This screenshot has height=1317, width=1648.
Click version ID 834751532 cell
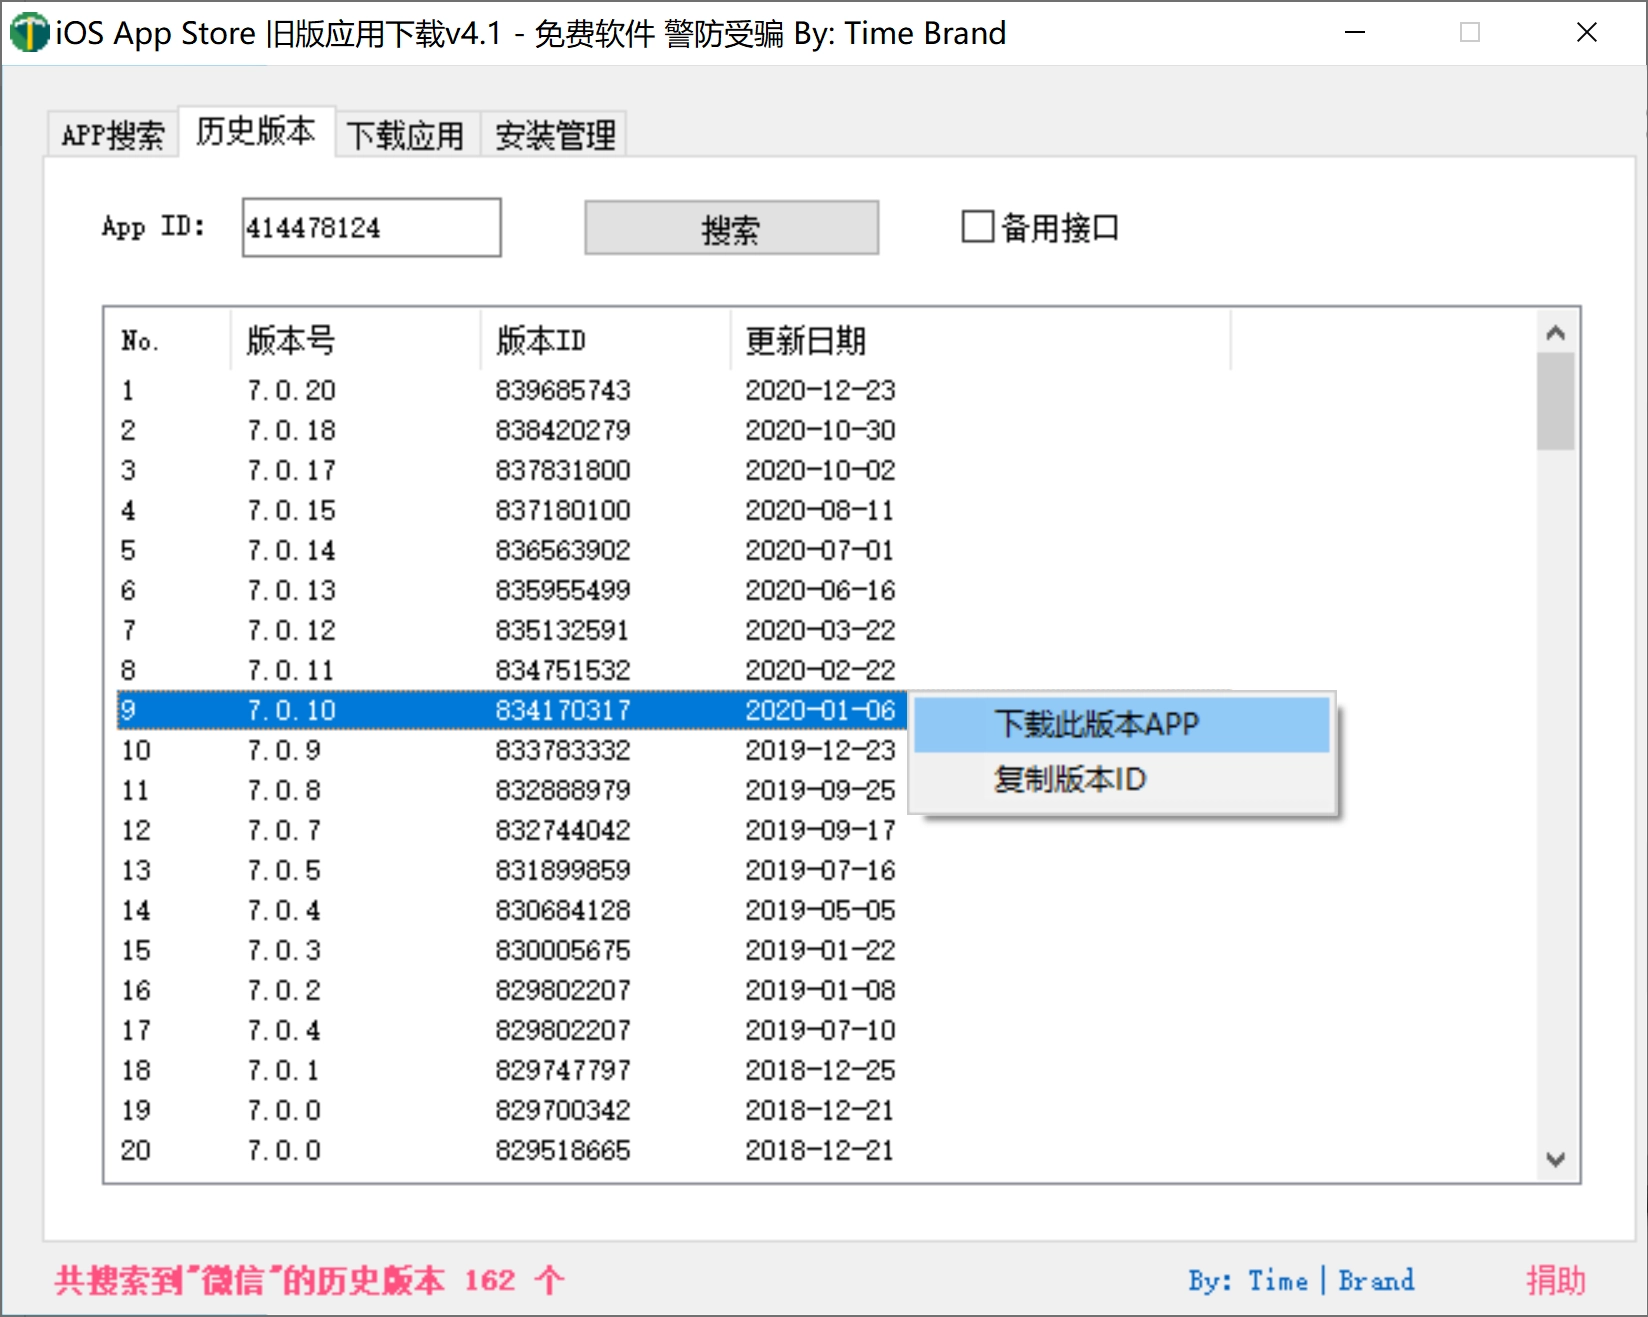[563, 670]
